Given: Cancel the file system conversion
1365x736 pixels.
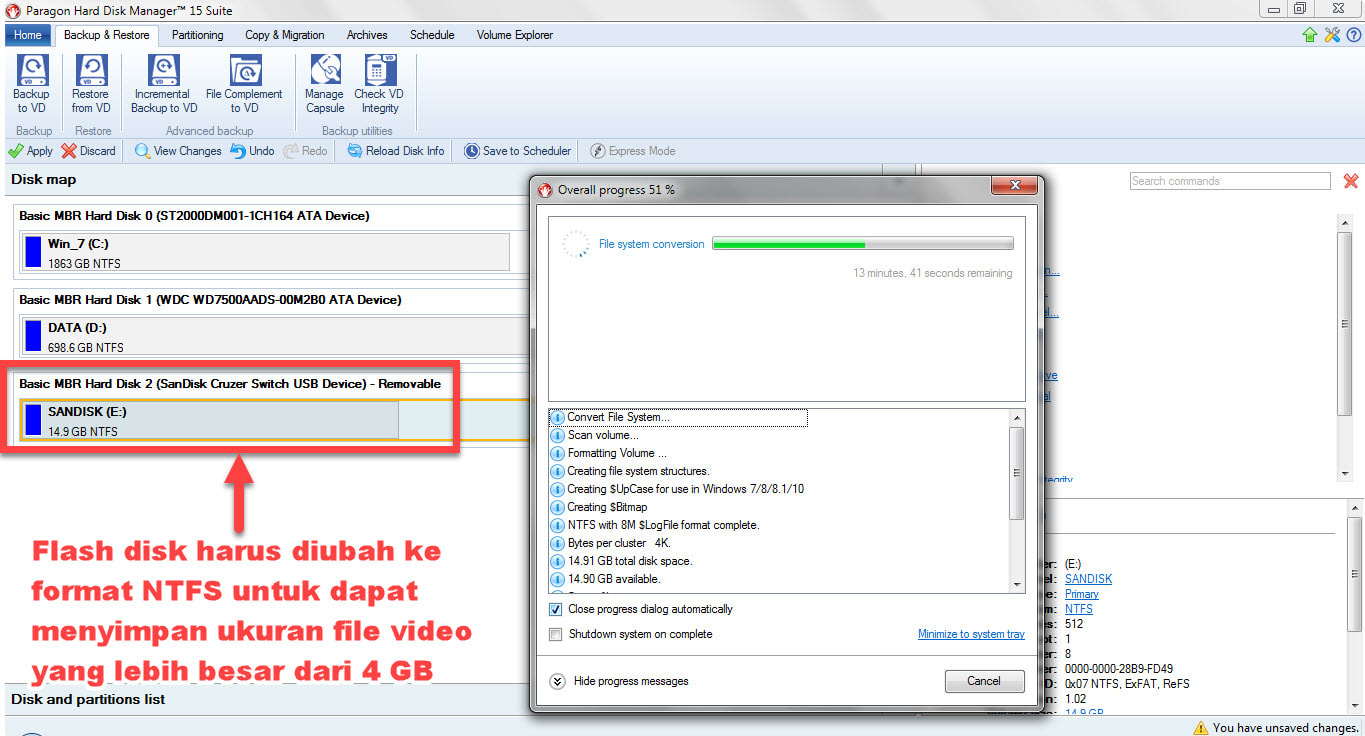Looking at the screenshot, I should [x=984, y=681].
